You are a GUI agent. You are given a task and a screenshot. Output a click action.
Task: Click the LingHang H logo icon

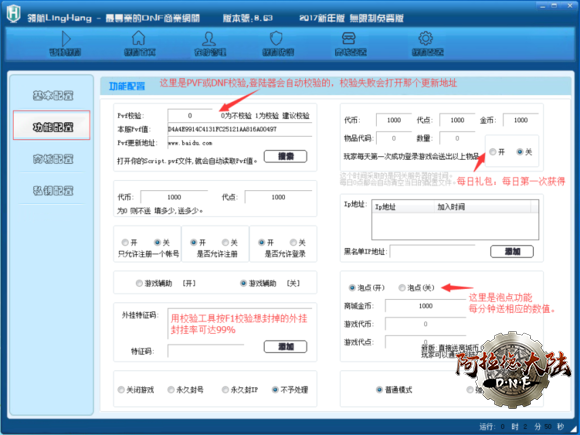point(13,14)
